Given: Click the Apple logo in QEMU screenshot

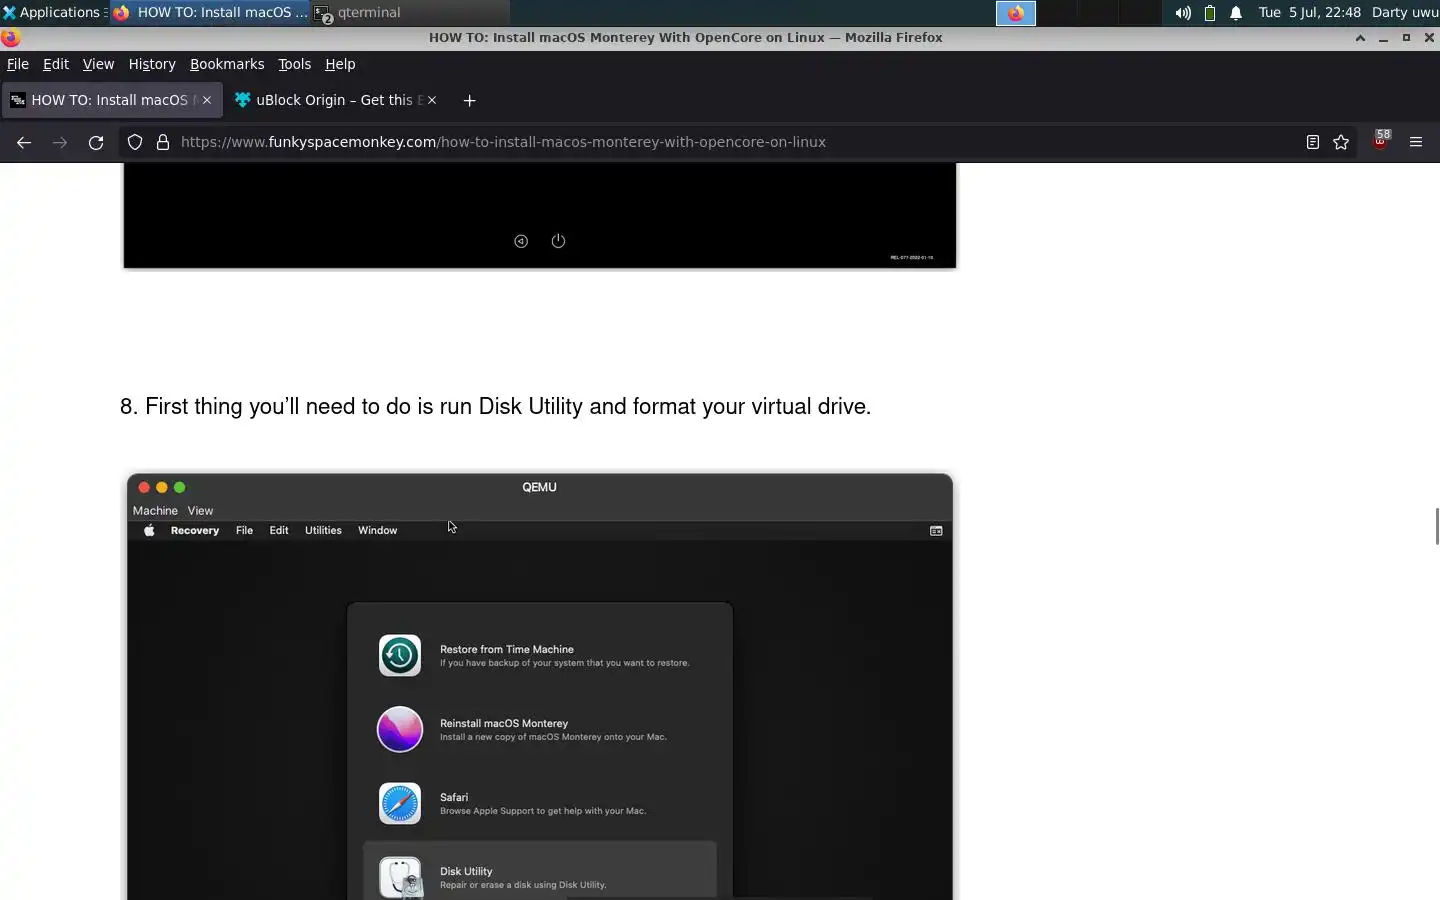Looking at the screenshot, I should pos(149,530).
